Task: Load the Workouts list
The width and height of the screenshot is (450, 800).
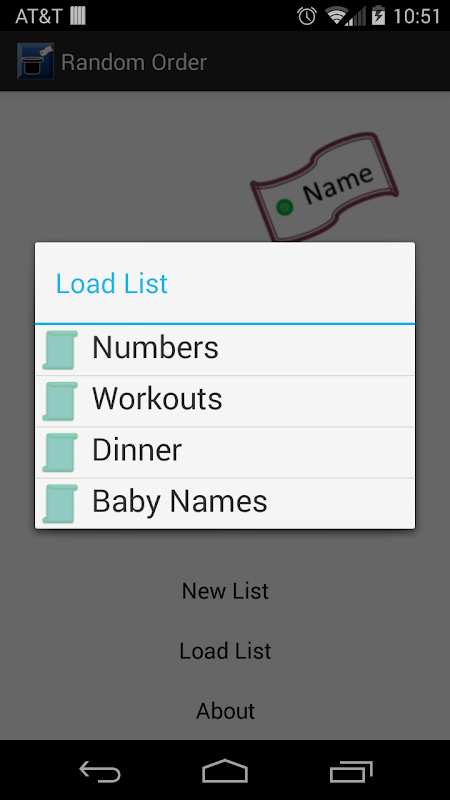Action: pyautogui.click(x=225, y=401)
